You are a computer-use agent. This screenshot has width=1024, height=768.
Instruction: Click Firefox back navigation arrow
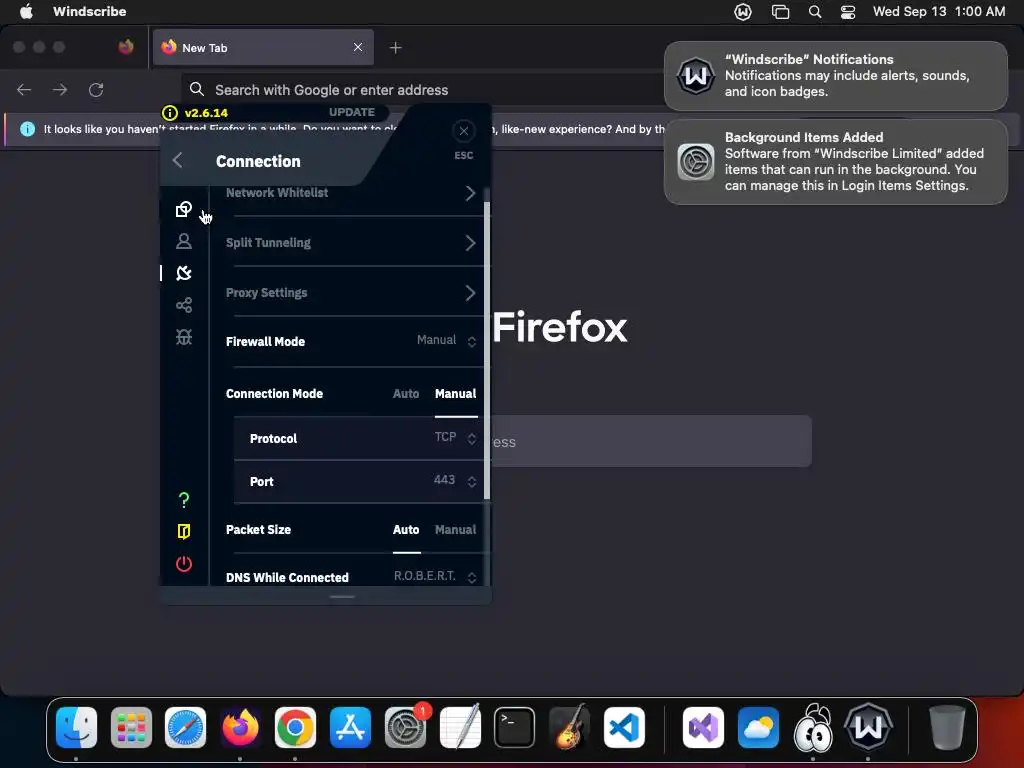point(24,89)
